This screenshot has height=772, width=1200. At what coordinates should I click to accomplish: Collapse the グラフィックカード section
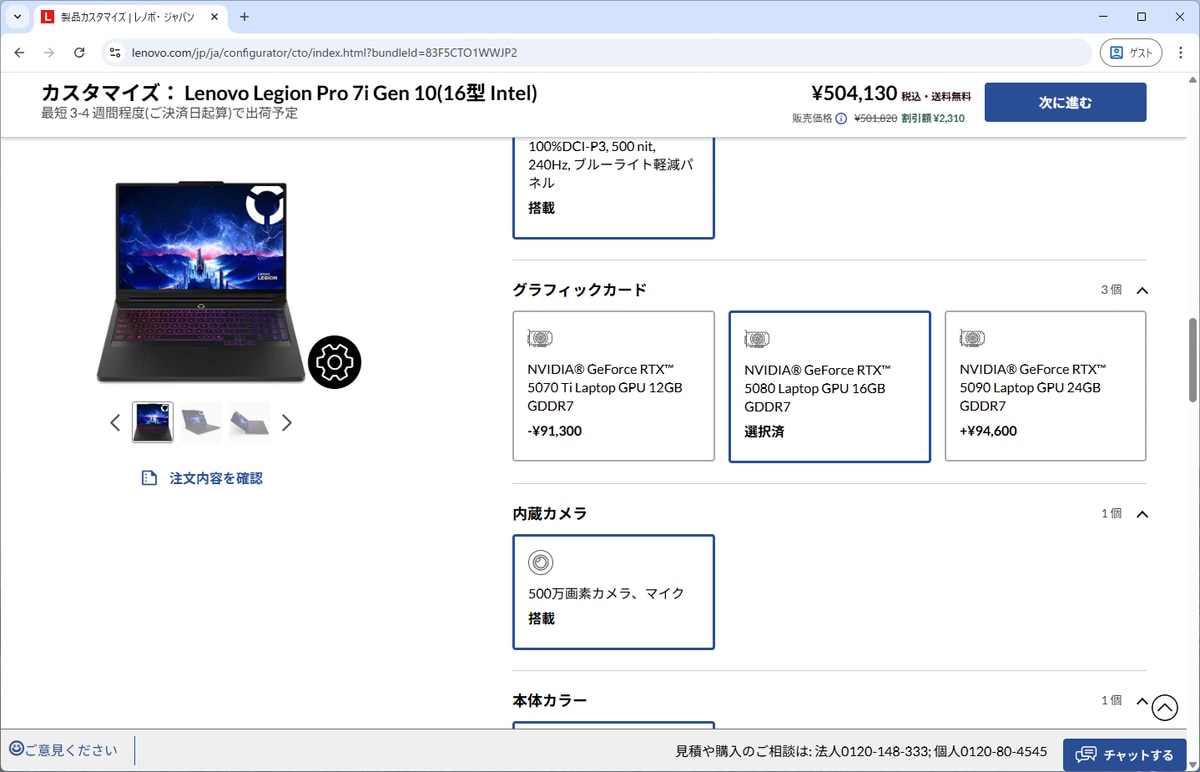pos(1141,290)
